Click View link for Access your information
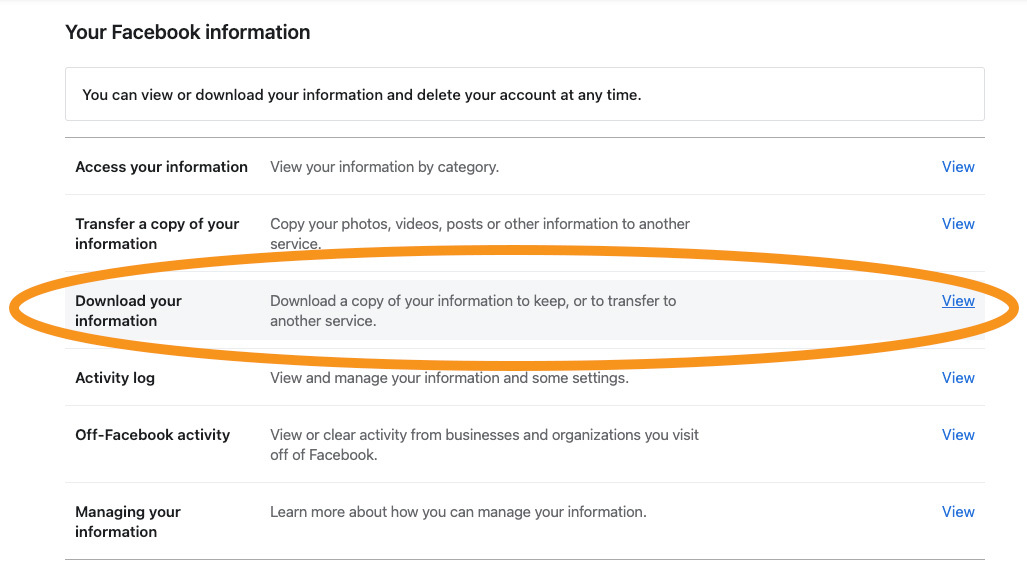1027x561 pixels. pyautogui.click(x=957, y=167)
